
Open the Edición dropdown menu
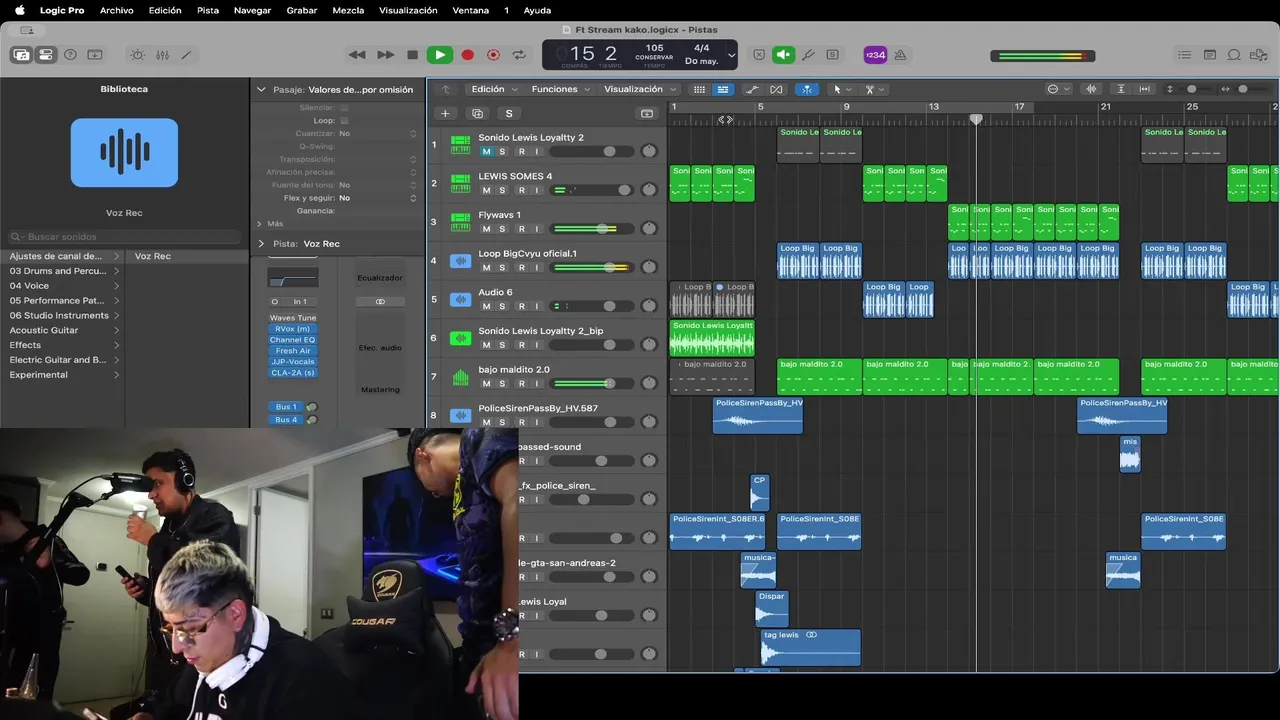494,89
